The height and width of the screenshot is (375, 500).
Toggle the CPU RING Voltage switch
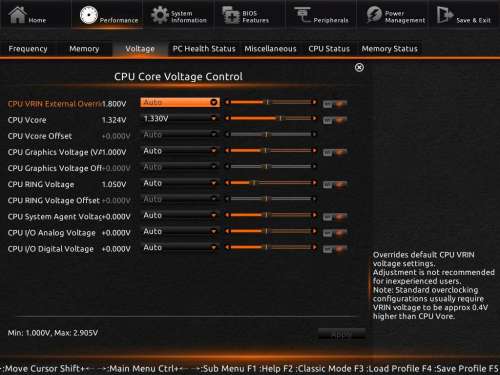pos(335,185)
